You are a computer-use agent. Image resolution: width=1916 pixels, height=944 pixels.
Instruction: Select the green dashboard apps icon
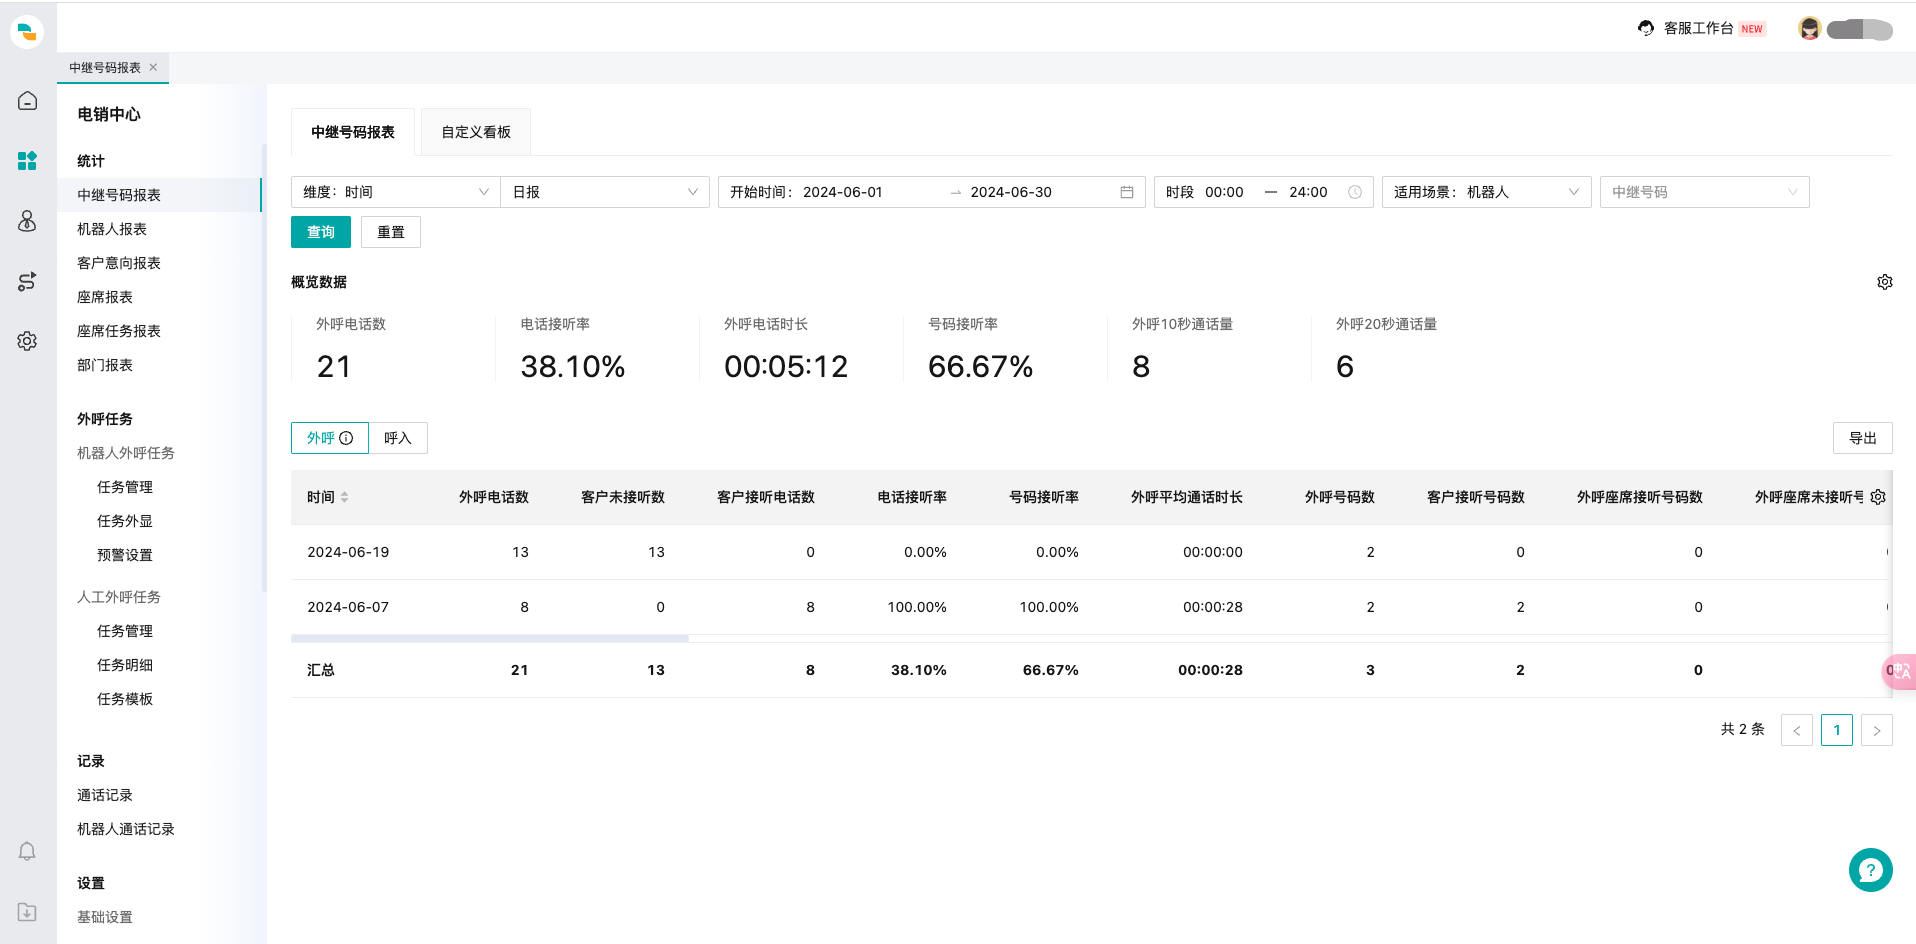pyautogui.click(x=27, y=160)
